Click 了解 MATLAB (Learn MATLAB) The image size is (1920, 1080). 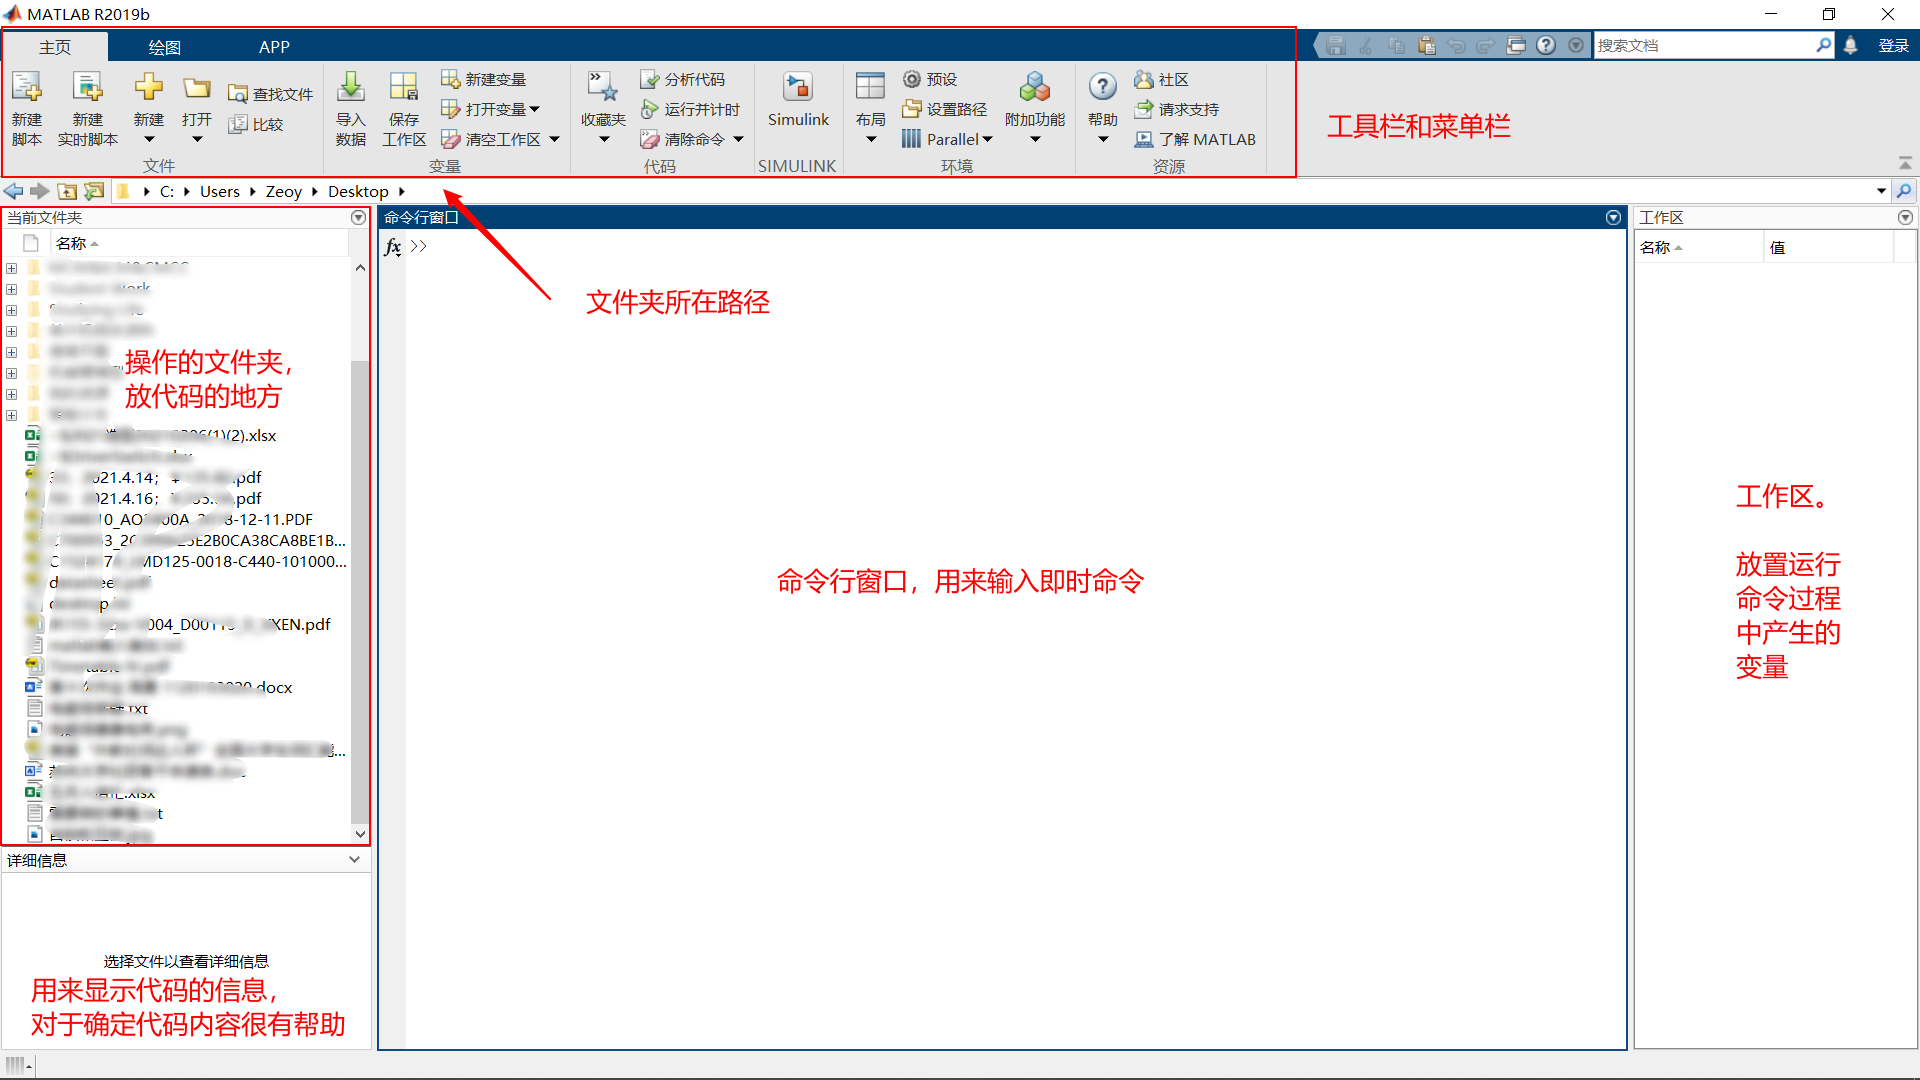point(1195,139)
